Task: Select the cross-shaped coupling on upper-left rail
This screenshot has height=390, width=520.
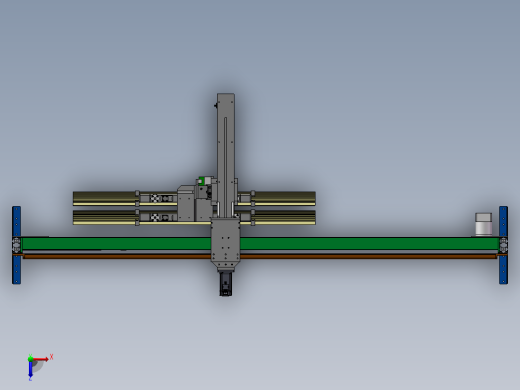Action: [x=155, y=198]
